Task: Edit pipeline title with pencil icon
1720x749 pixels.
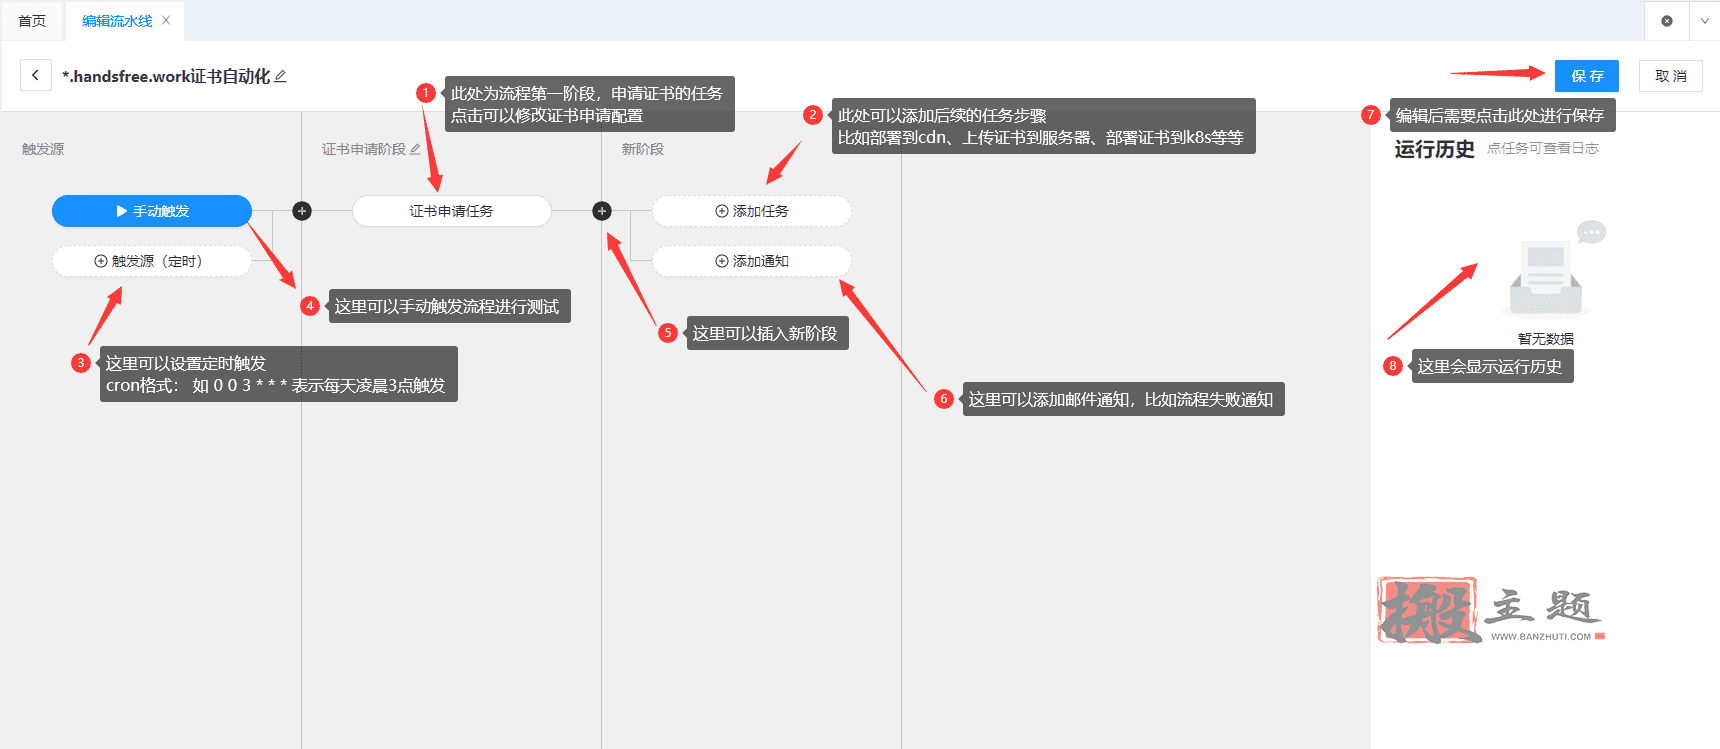Action: [x=281, y=76]
